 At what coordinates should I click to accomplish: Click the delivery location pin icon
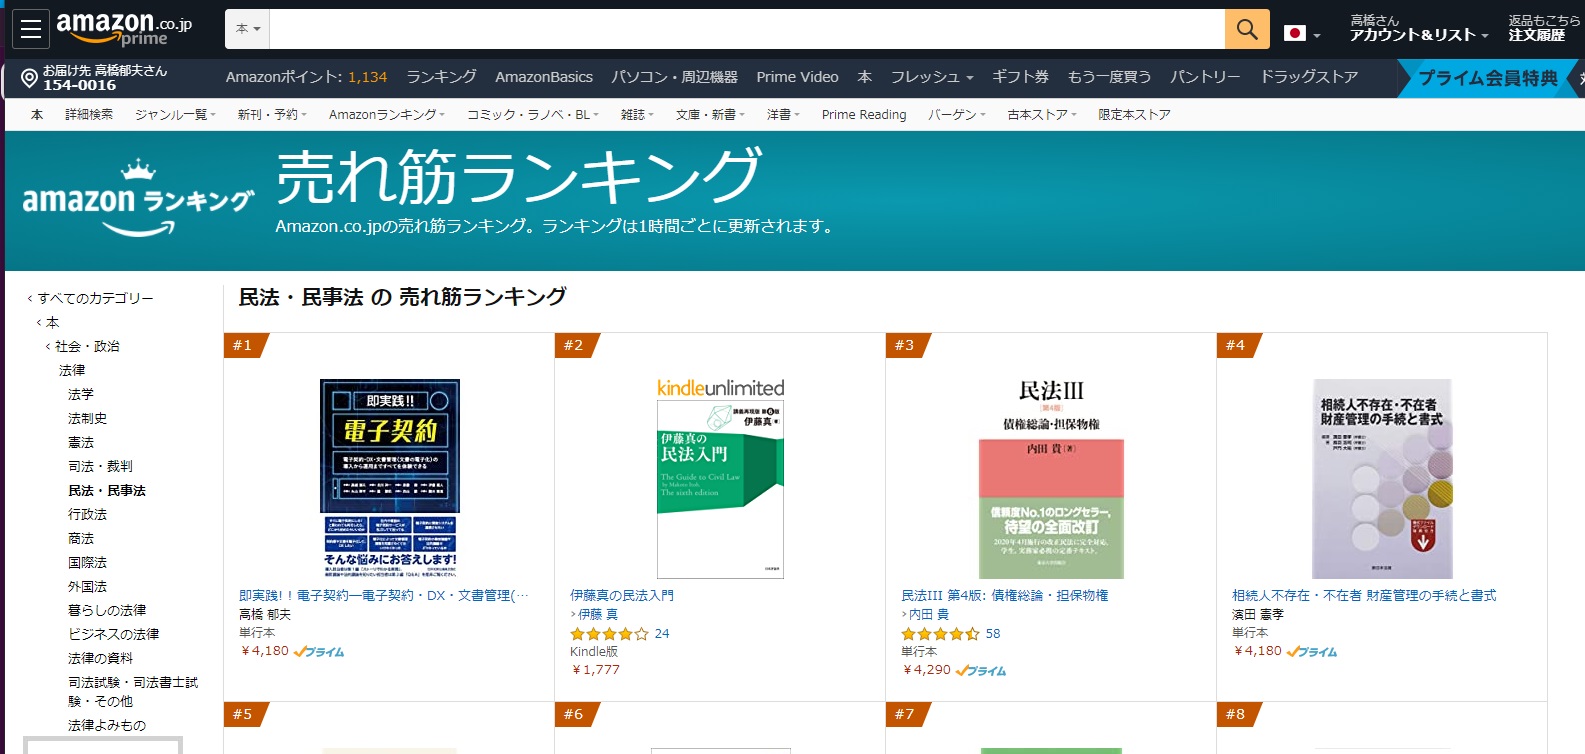tap(29, 78)
